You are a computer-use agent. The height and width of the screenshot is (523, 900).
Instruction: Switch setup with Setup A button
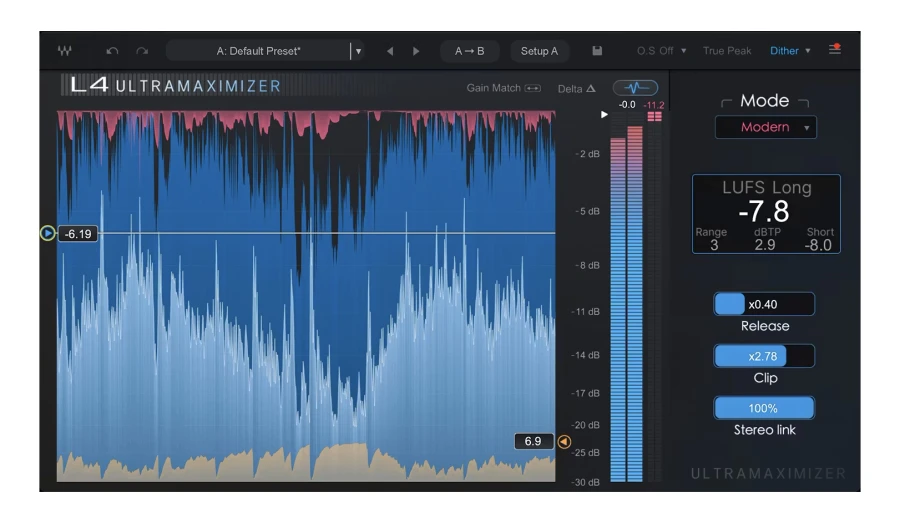click(539, 51)
